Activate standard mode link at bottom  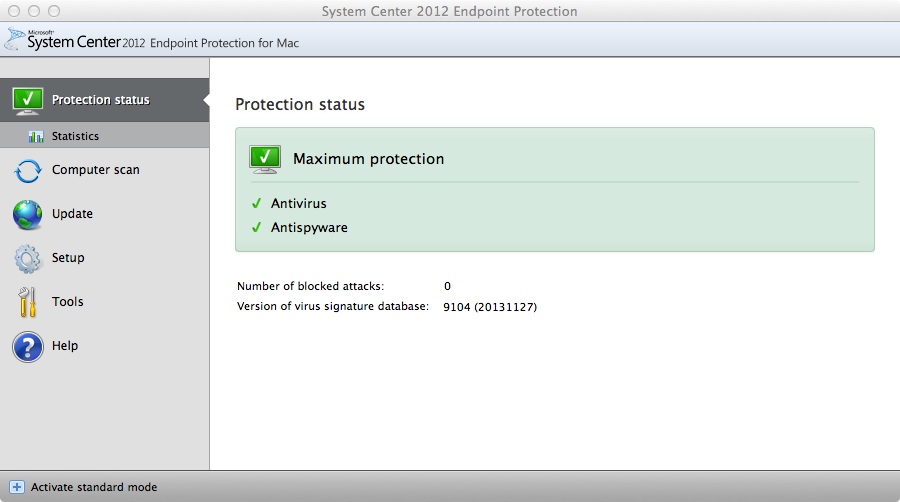94,487
